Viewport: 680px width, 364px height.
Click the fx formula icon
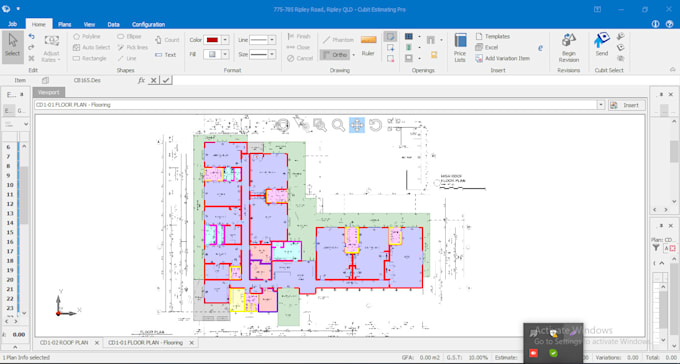[x=141, y=80]
